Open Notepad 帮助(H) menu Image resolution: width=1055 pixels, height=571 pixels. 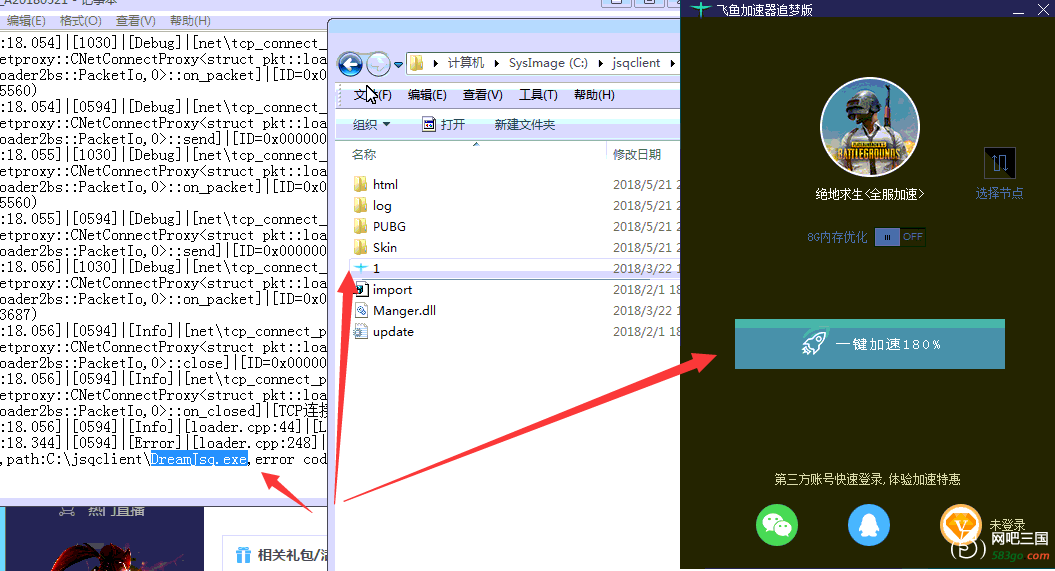[190, 21]
